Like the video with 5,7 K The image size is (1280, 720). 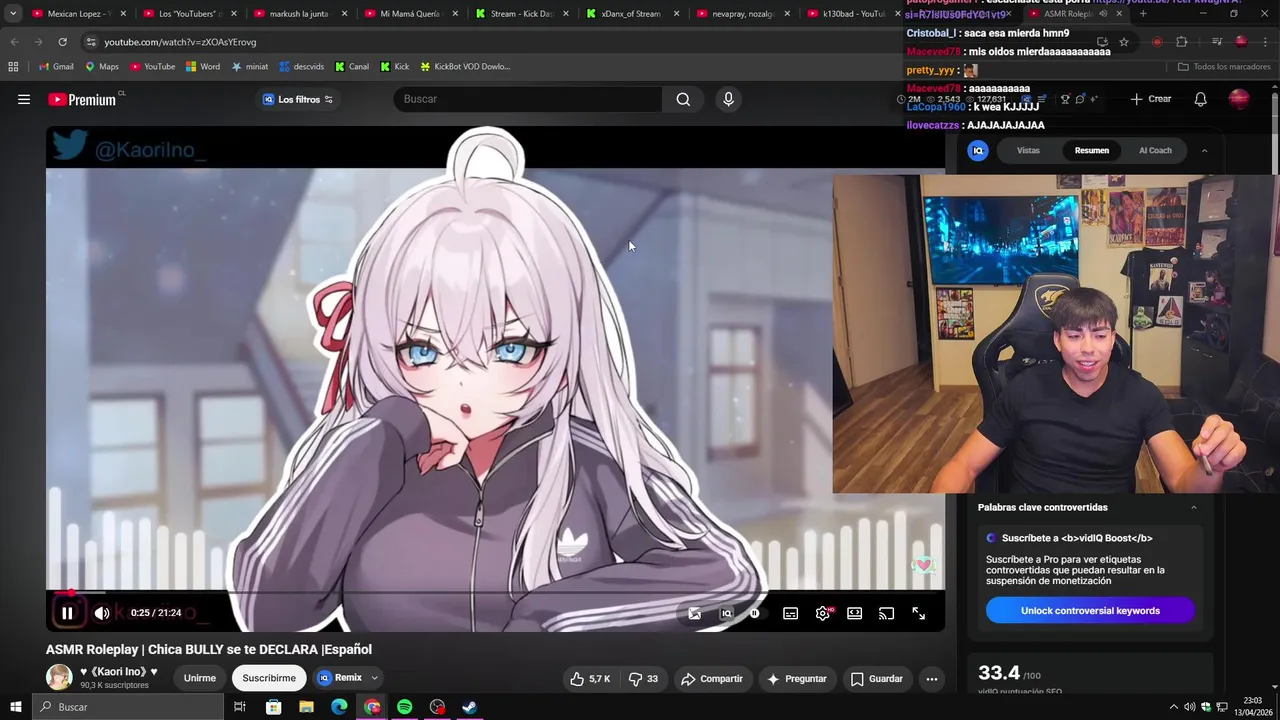click(590, 679)
